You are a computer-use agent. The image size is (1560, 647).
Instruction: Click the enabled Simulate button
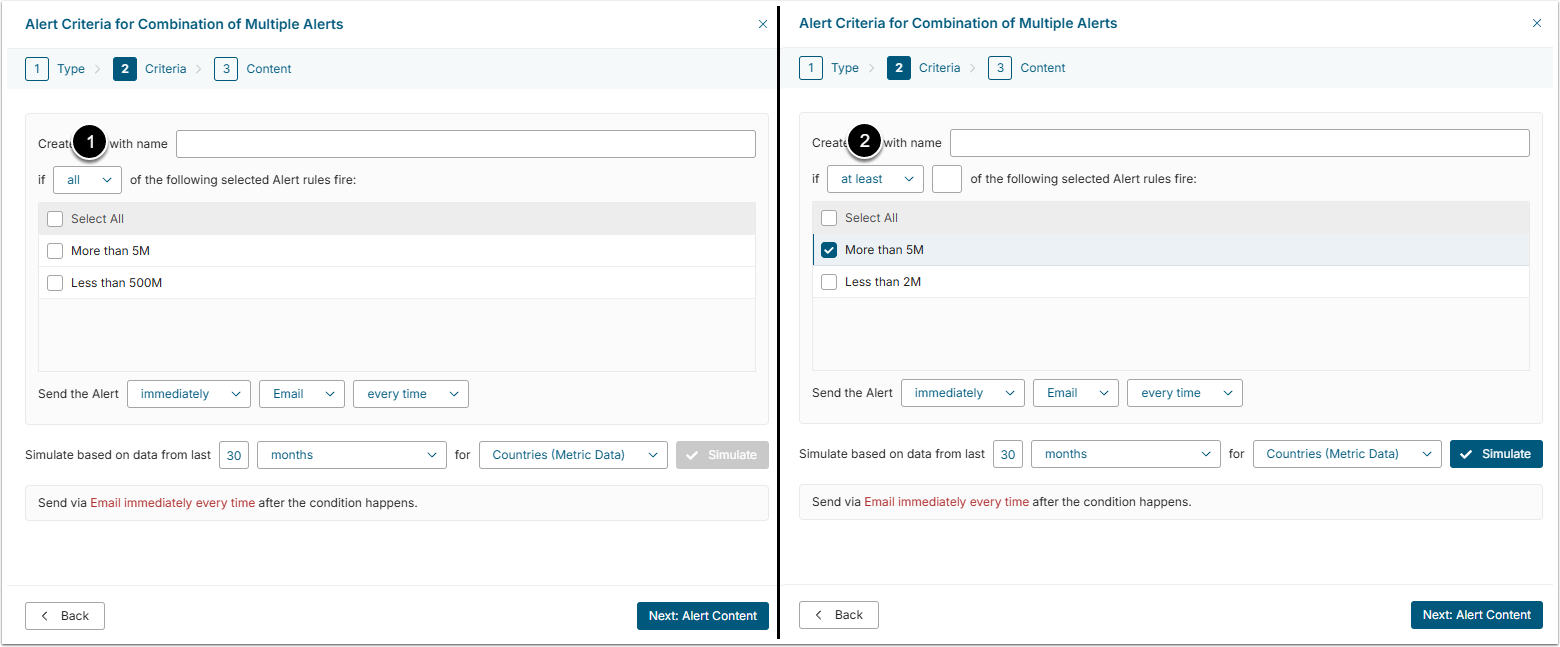point(1496,454)
